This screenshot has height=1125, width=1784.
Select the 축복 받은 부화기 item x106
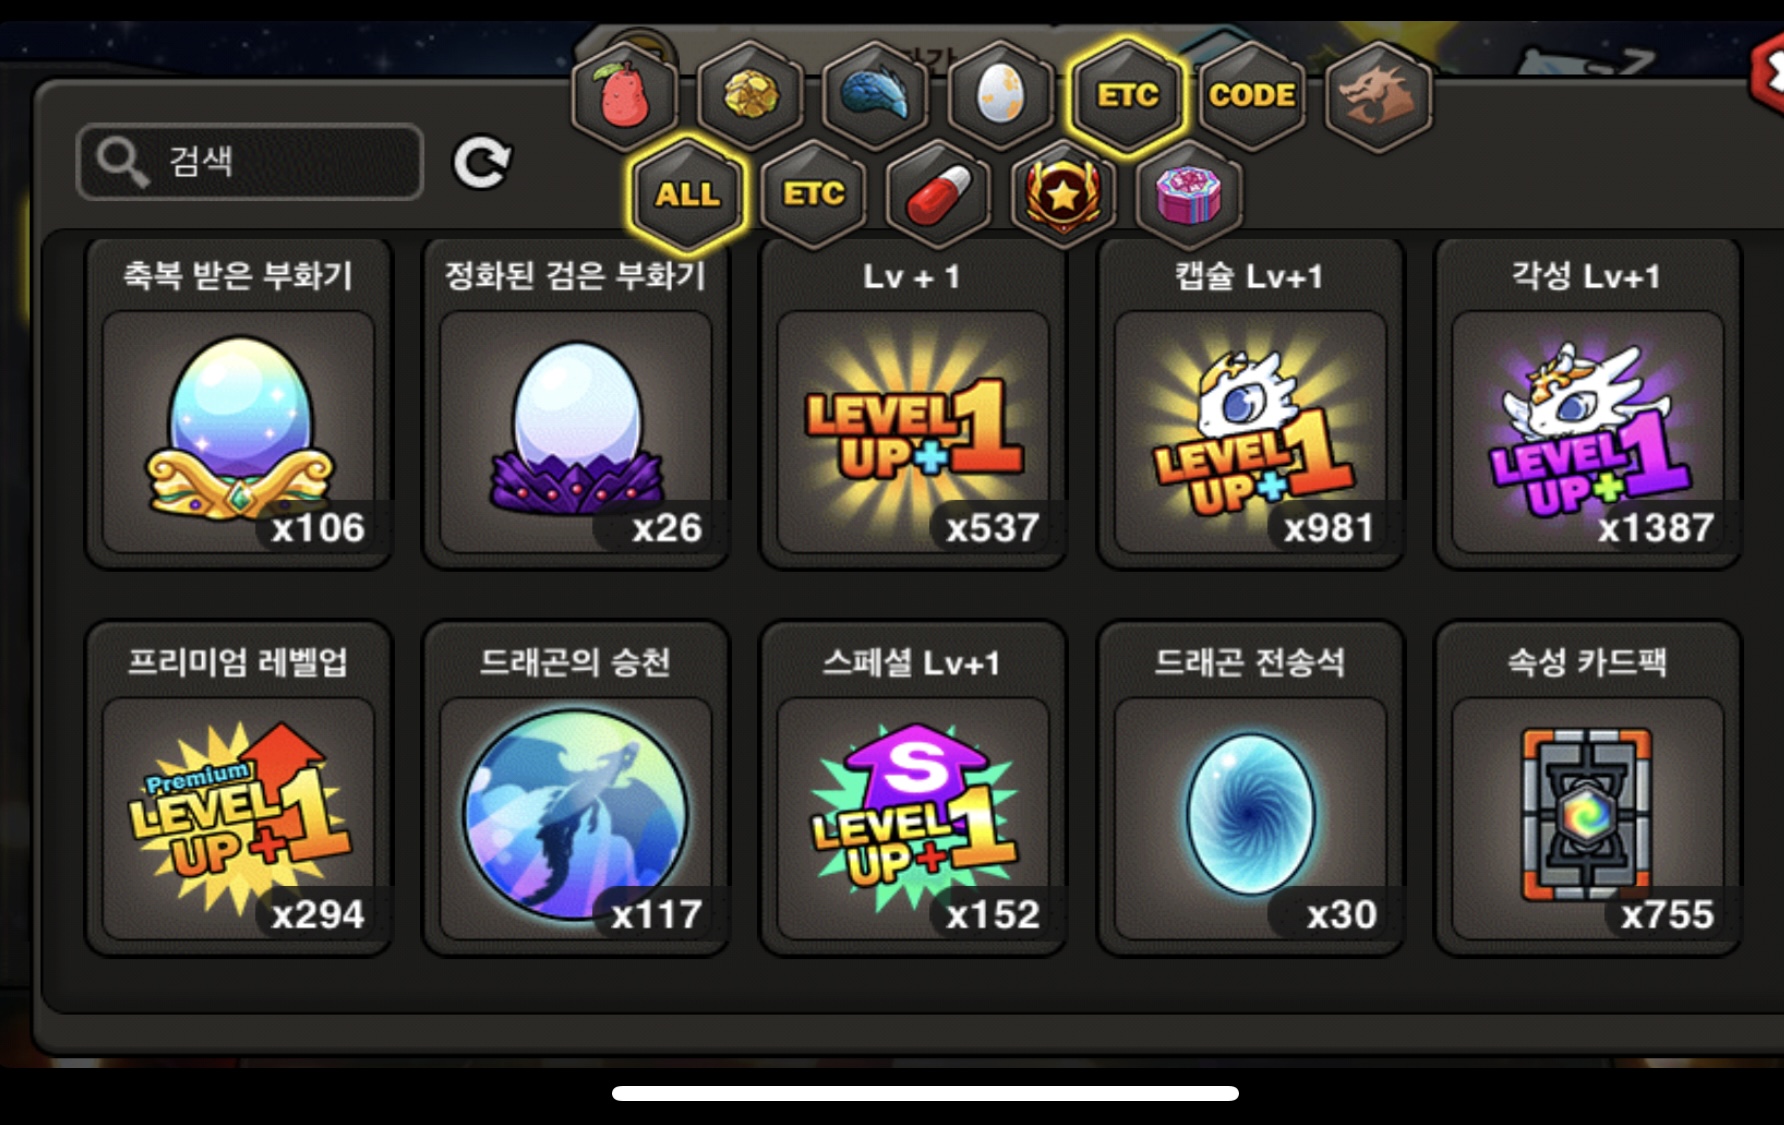[238, 403]
